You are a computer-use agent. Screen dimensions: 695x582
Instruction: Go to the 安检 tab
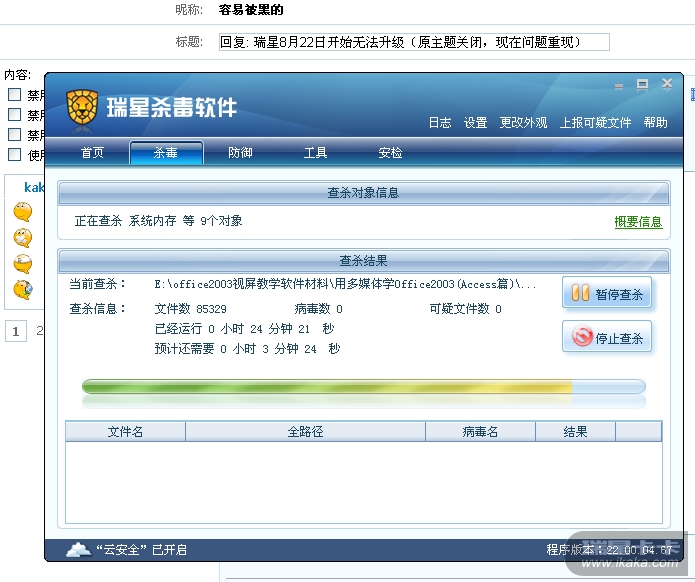tap(390, 153)
